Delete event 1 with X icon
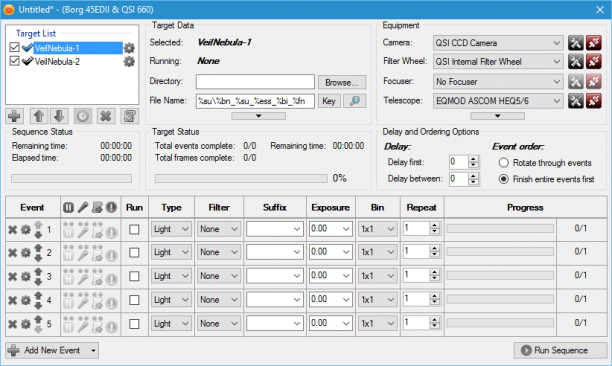The image size is (612, 366). pos(12,230)
